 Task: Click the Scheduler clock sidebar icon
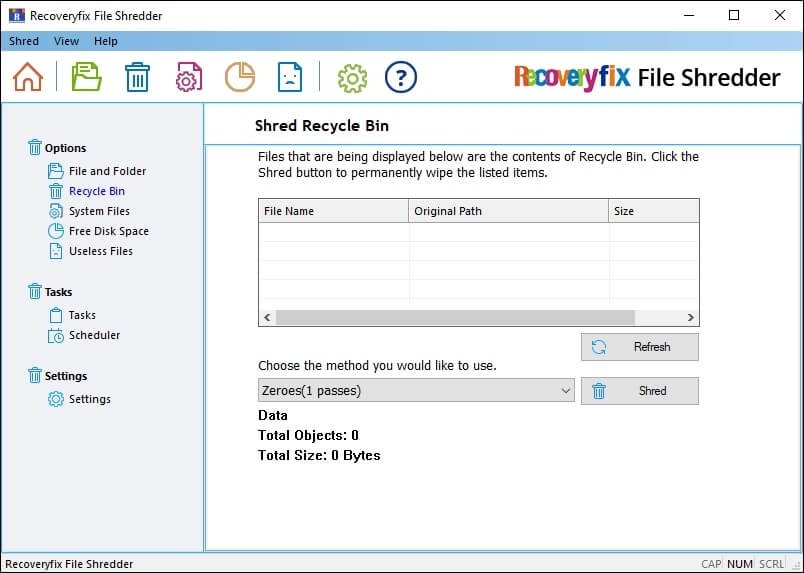(x=55, y=335)
